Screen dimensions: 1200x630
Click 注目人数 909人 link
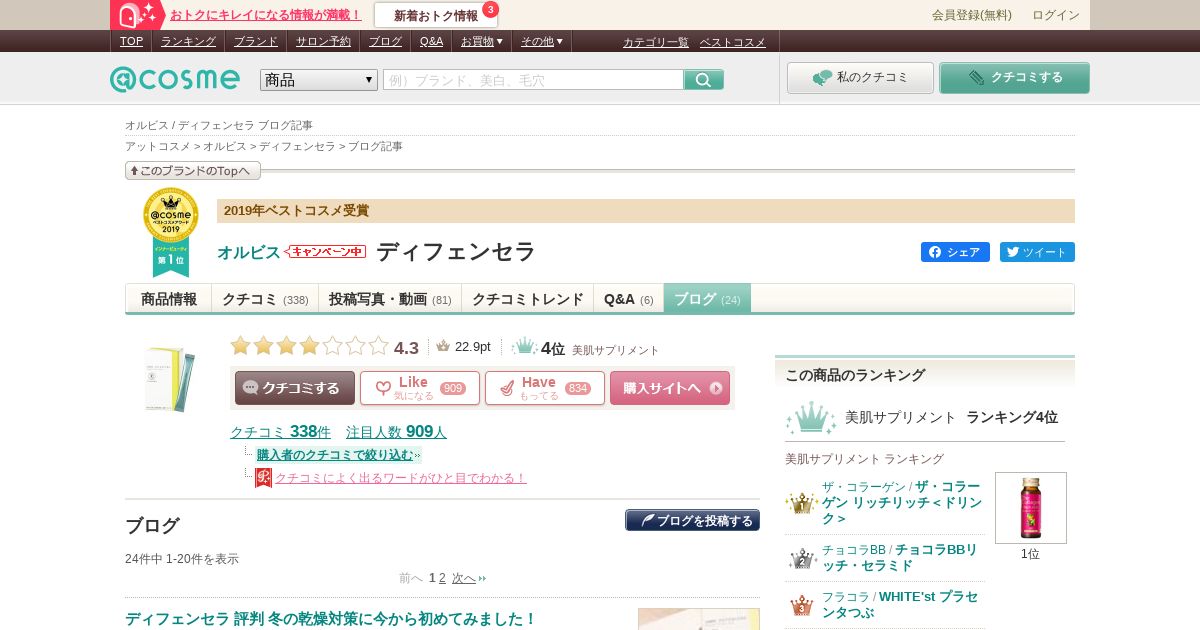[396, 432]
